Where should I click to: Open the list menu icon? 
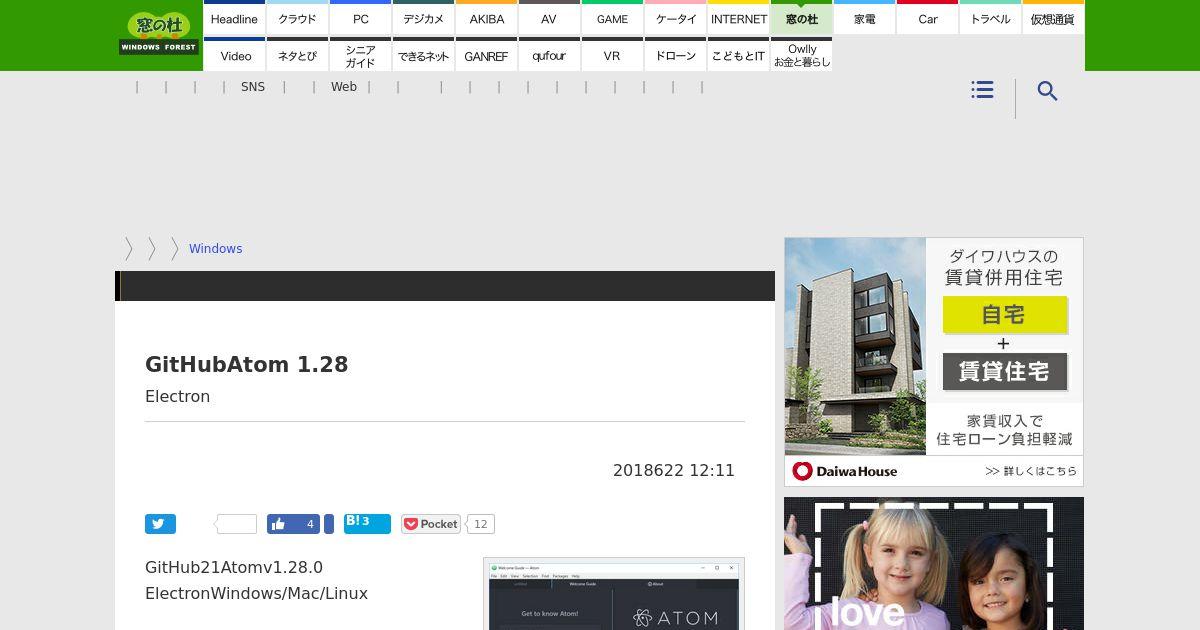[982, 90]
